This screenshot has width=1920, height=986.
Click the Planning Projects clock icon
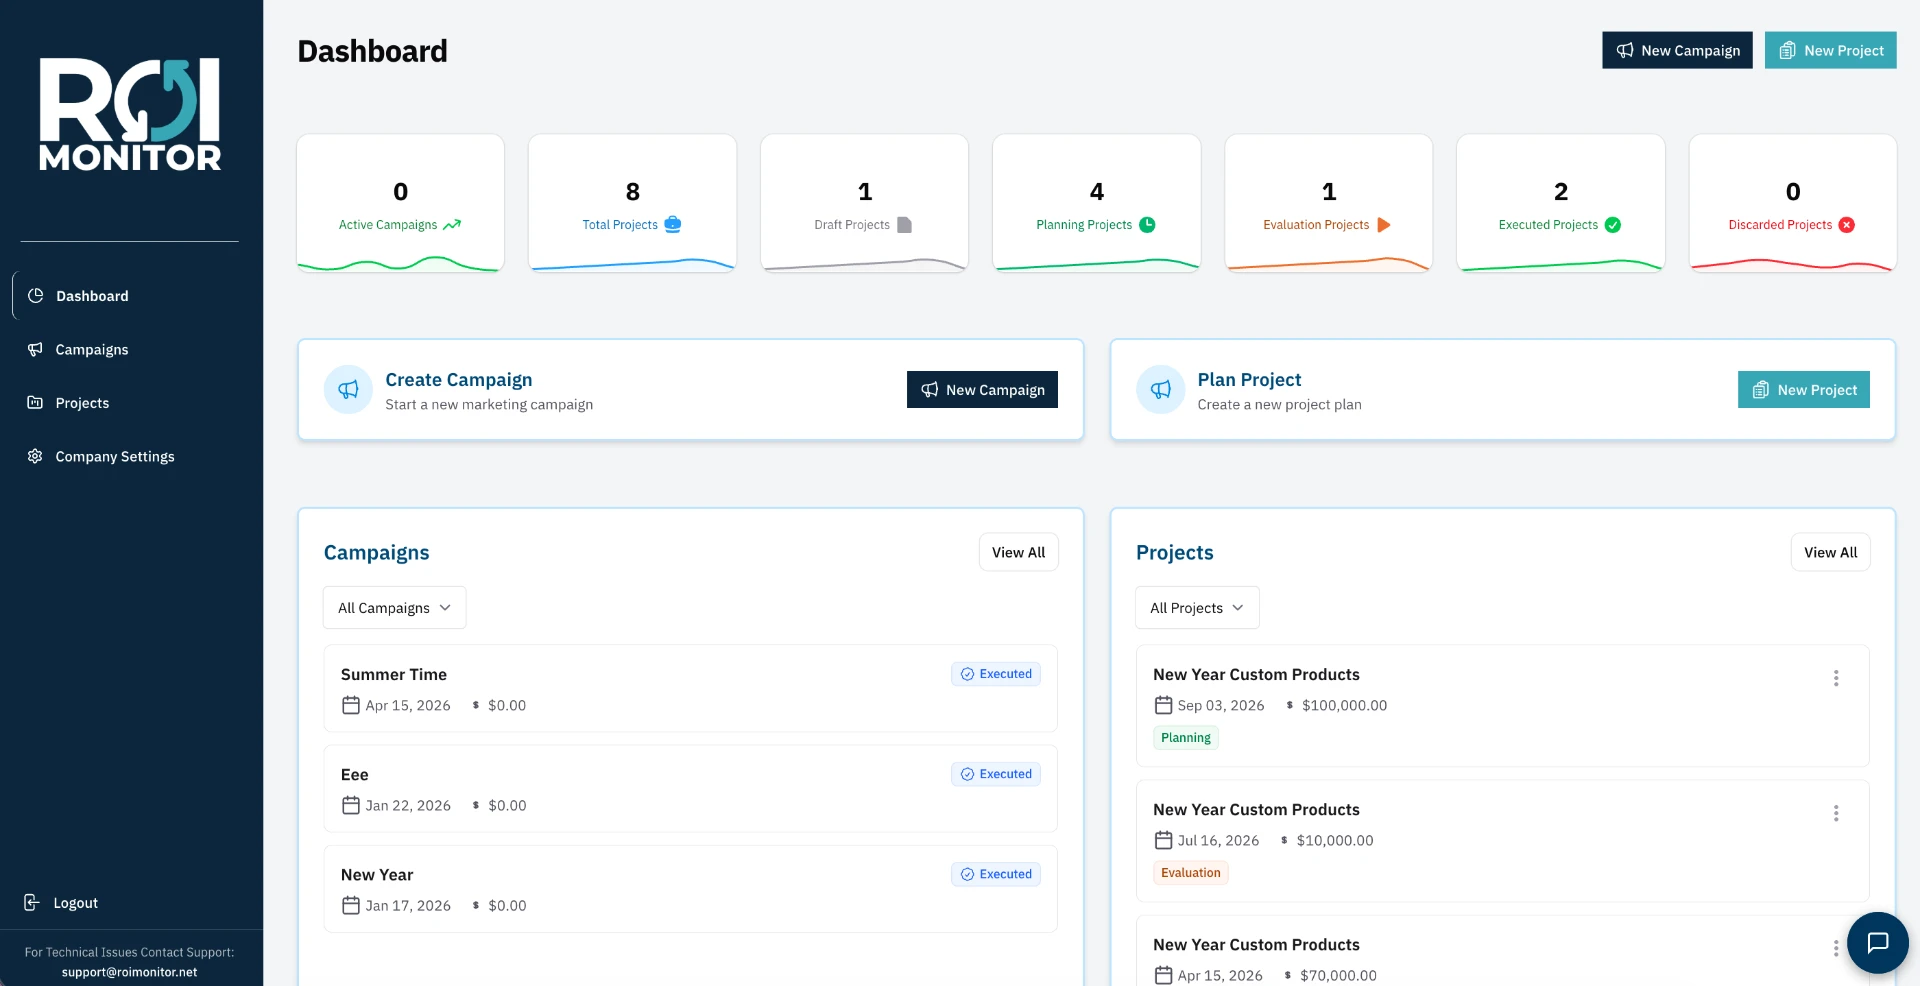point(1147,225)
